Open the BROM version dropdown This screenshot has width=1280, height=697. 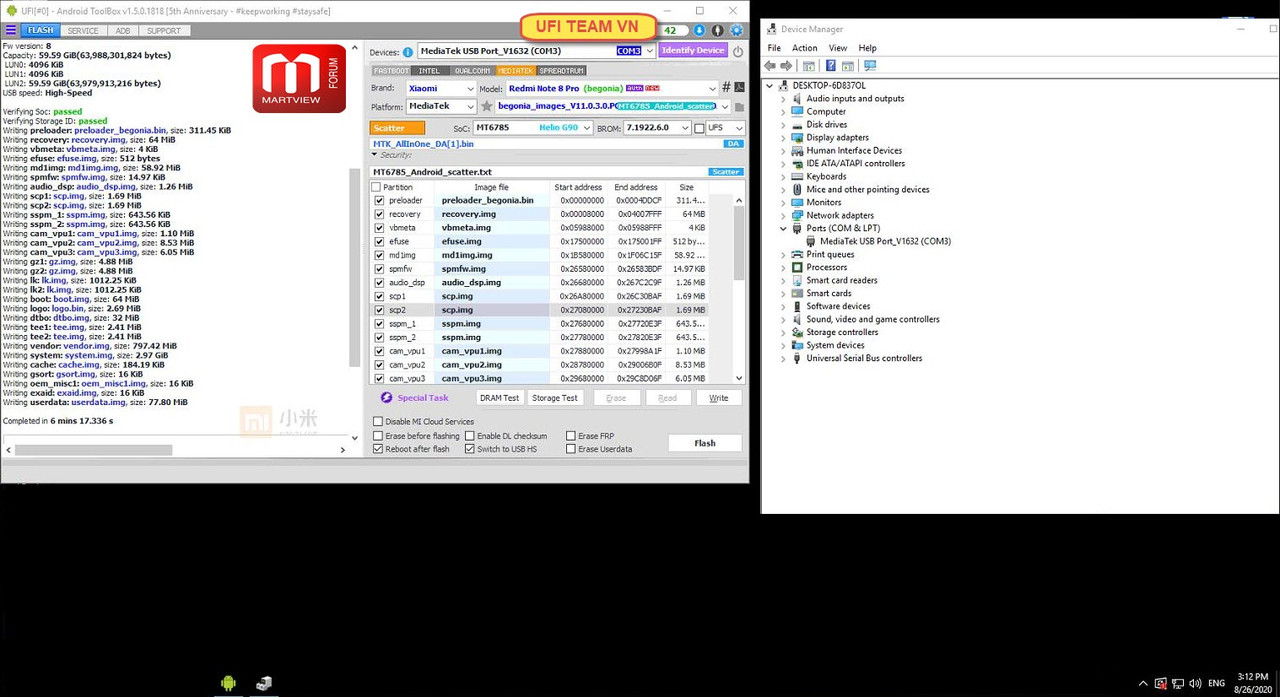pyautogui.click(x=685, y=128)
